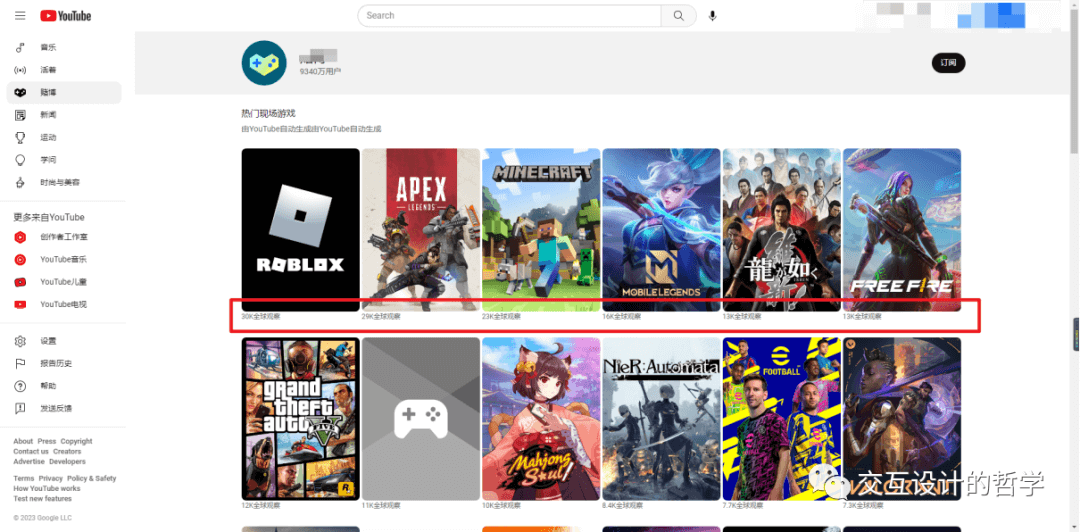Open the 运动 sports trophy item
The width and height of the screenshot is (1080, 532).
coord(63,138)
